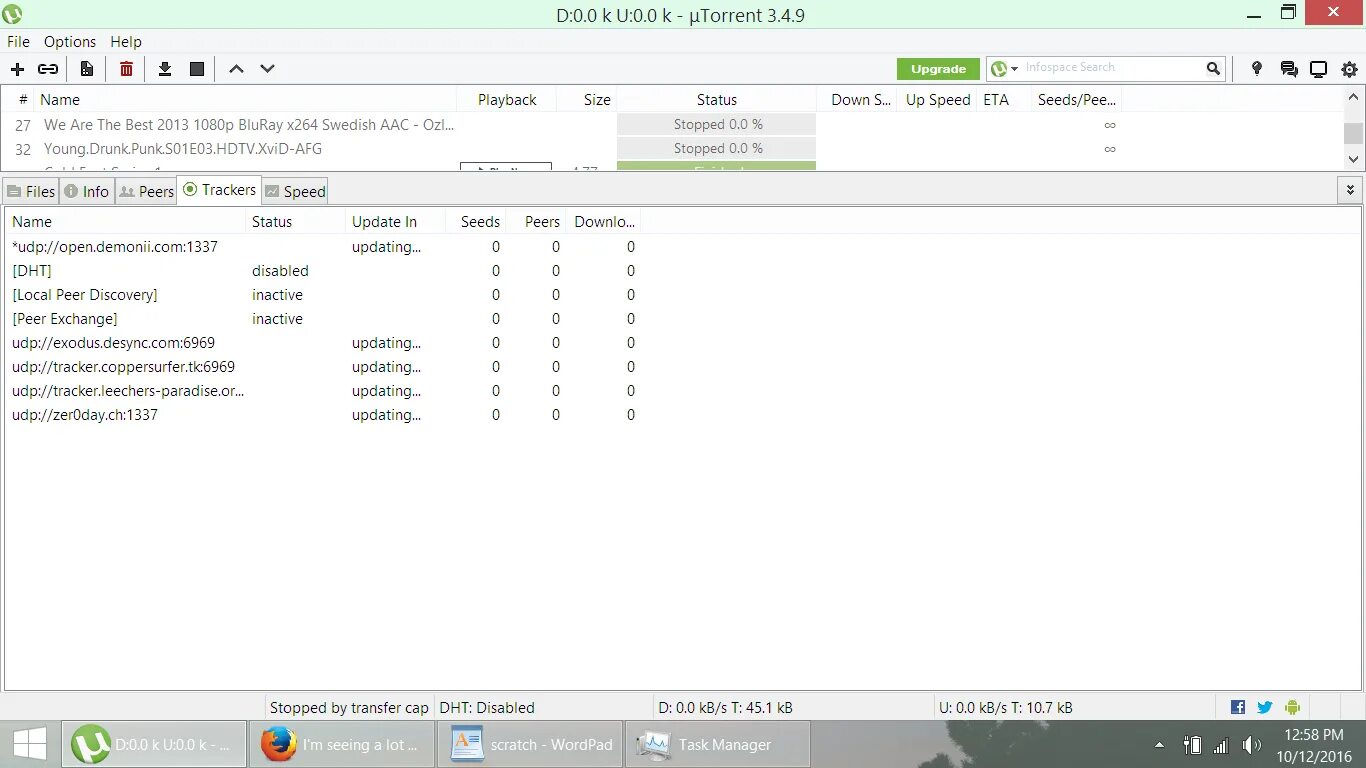Switch to the Info tab

87,191
